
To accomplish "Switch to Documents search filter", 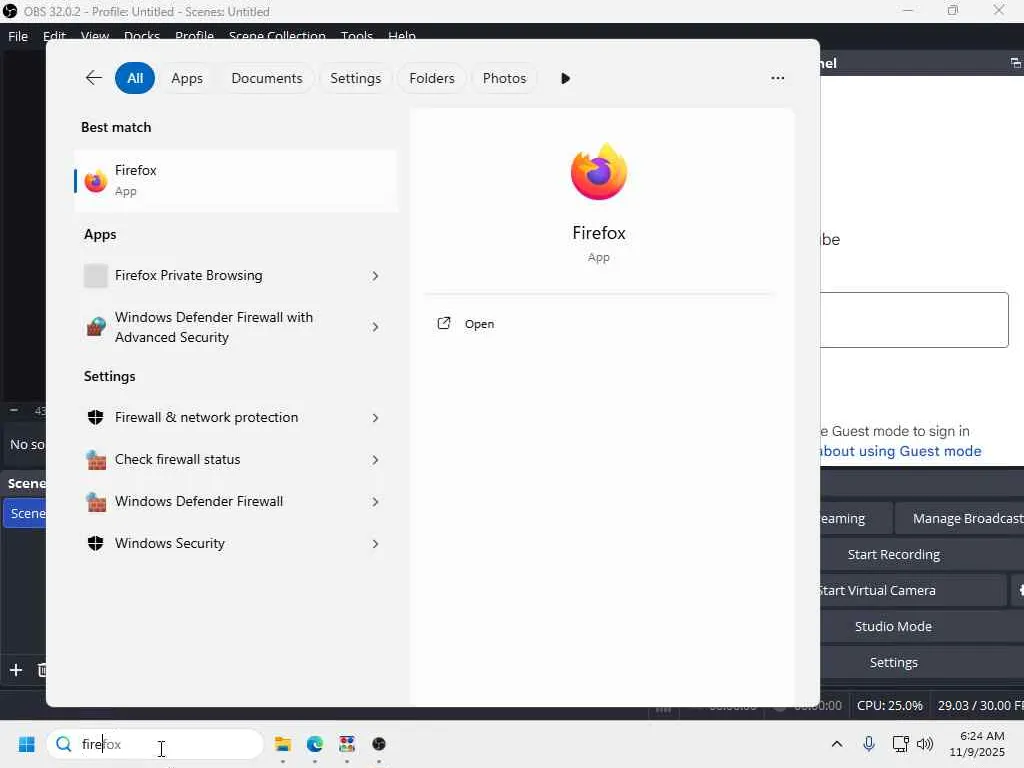I will click(x=266, y=78).
